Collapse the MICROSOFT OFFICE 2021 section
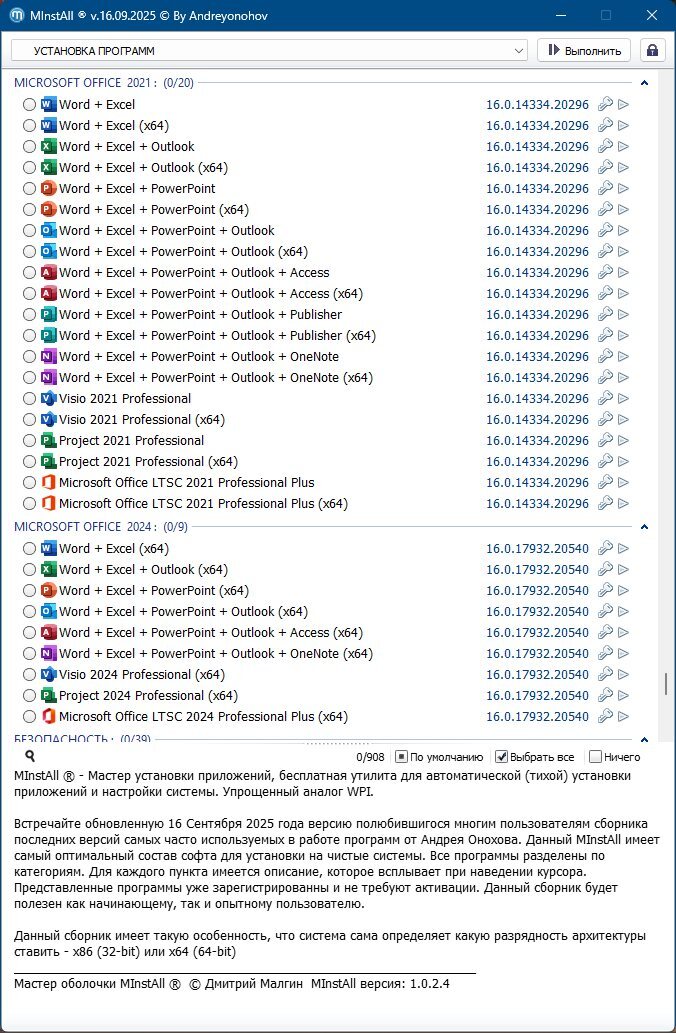The width and height of the screenshot is (676, 1033). coord(645,83)
